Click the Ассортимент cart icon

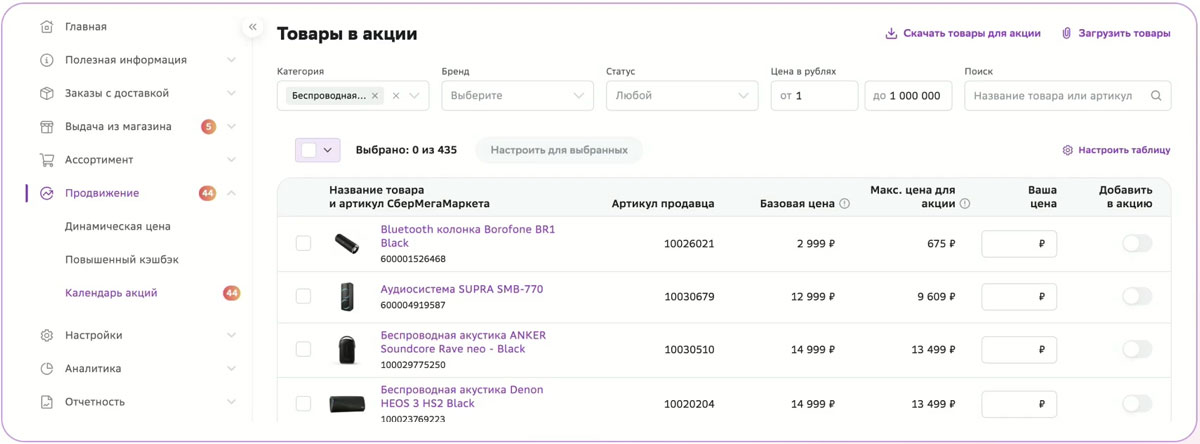[46, 159]
